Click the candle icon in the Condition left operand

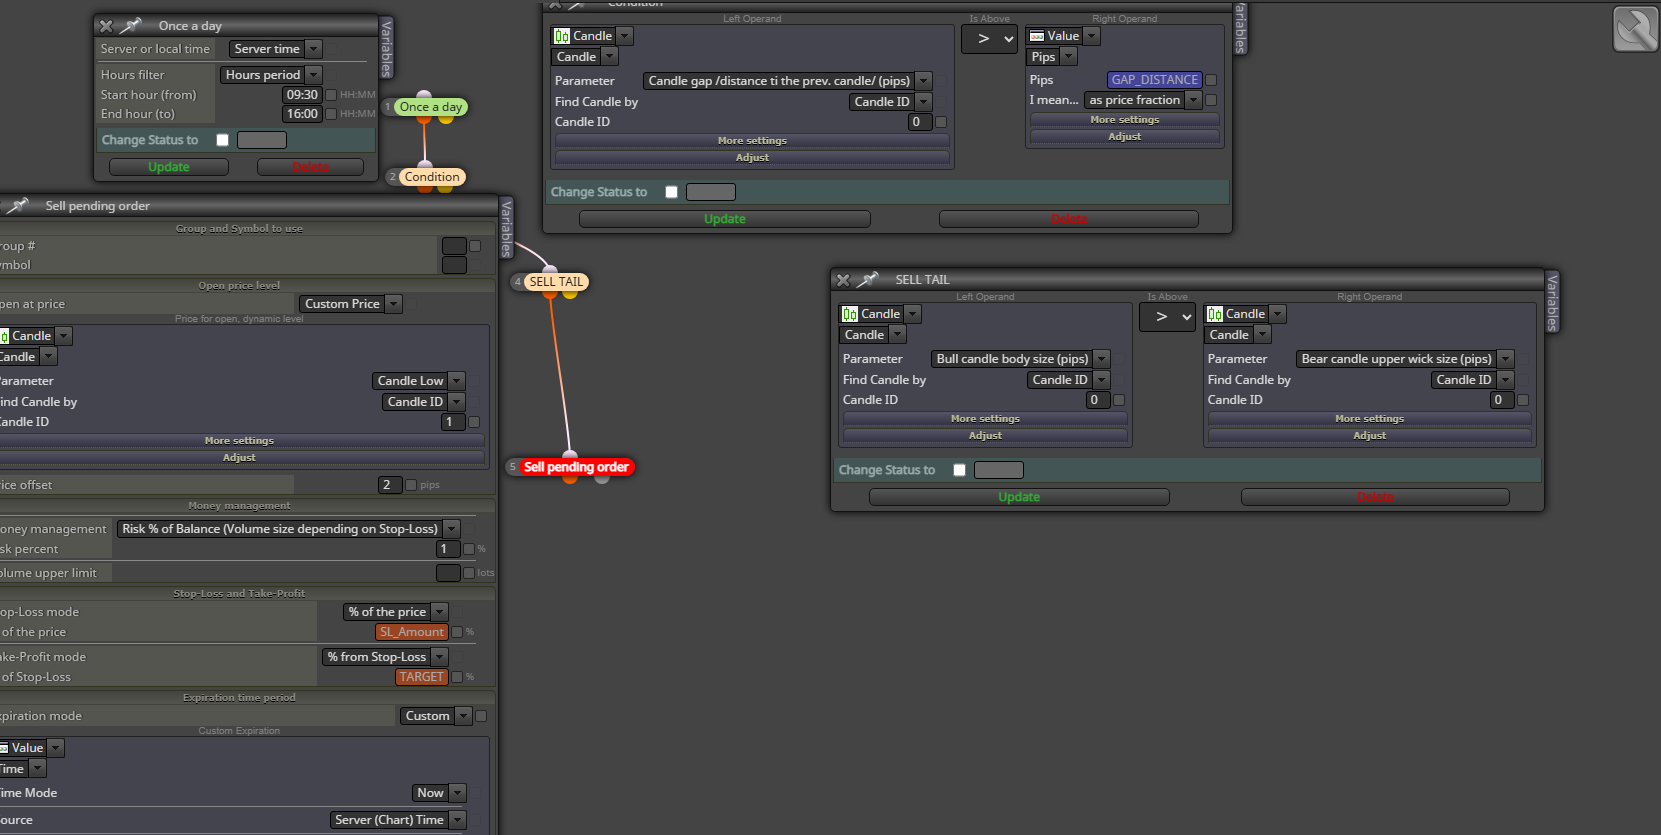[562, 36]
